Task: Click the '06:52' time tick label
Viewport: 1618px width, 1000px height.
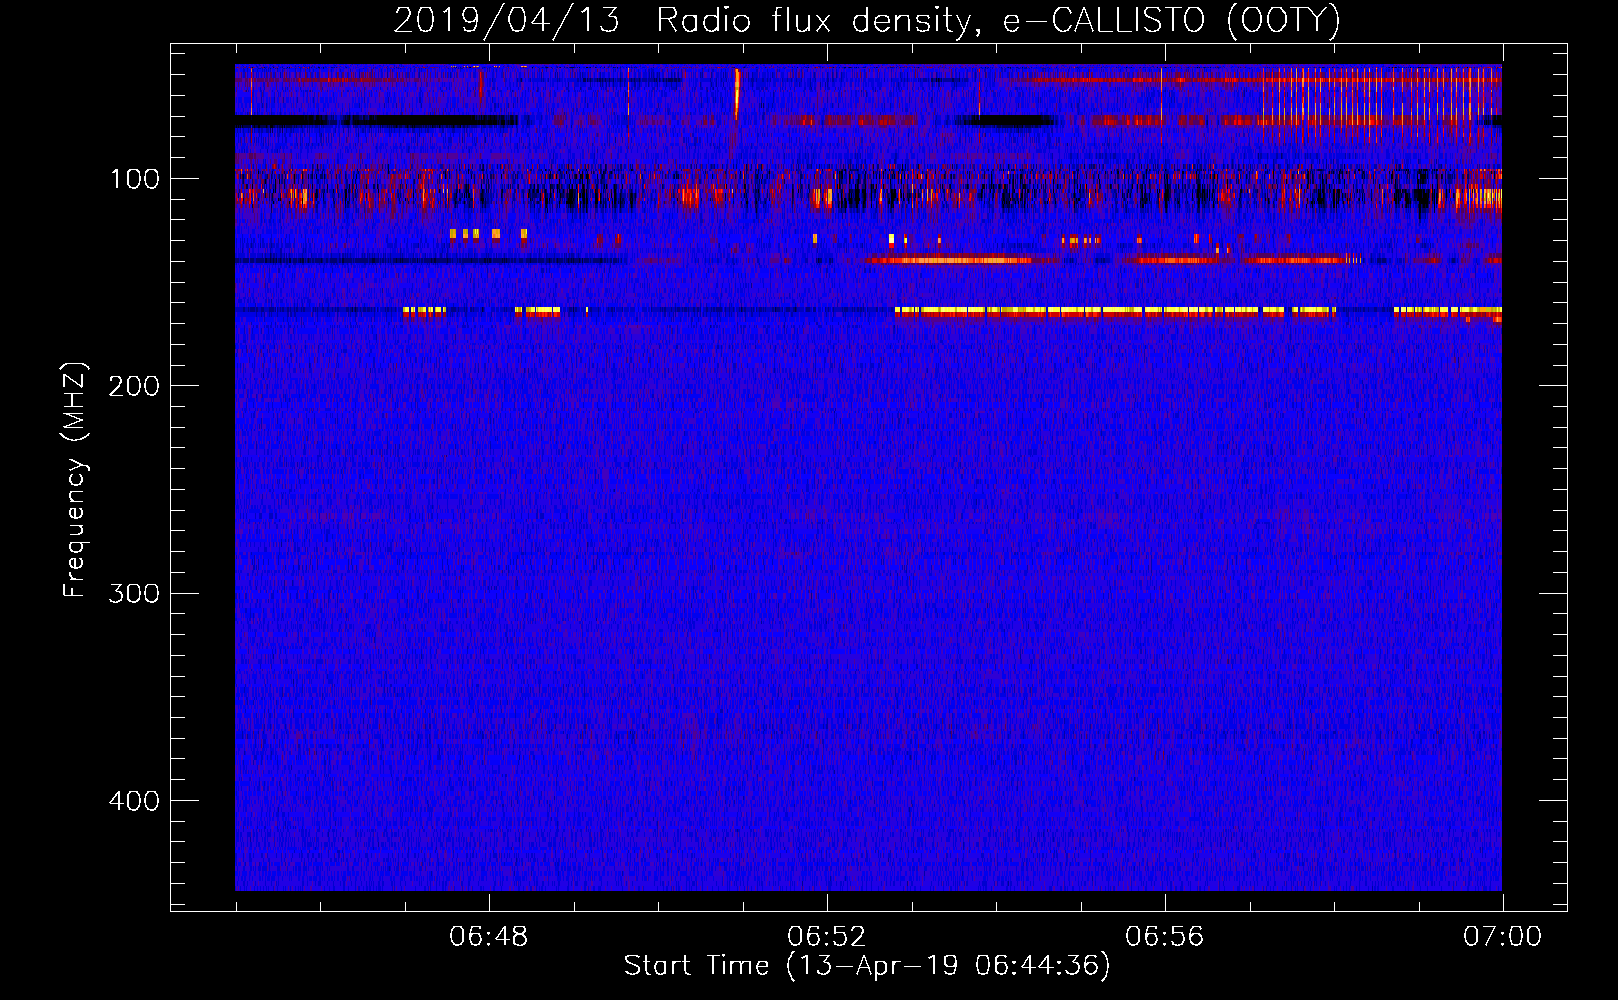Action: [827, 937]
